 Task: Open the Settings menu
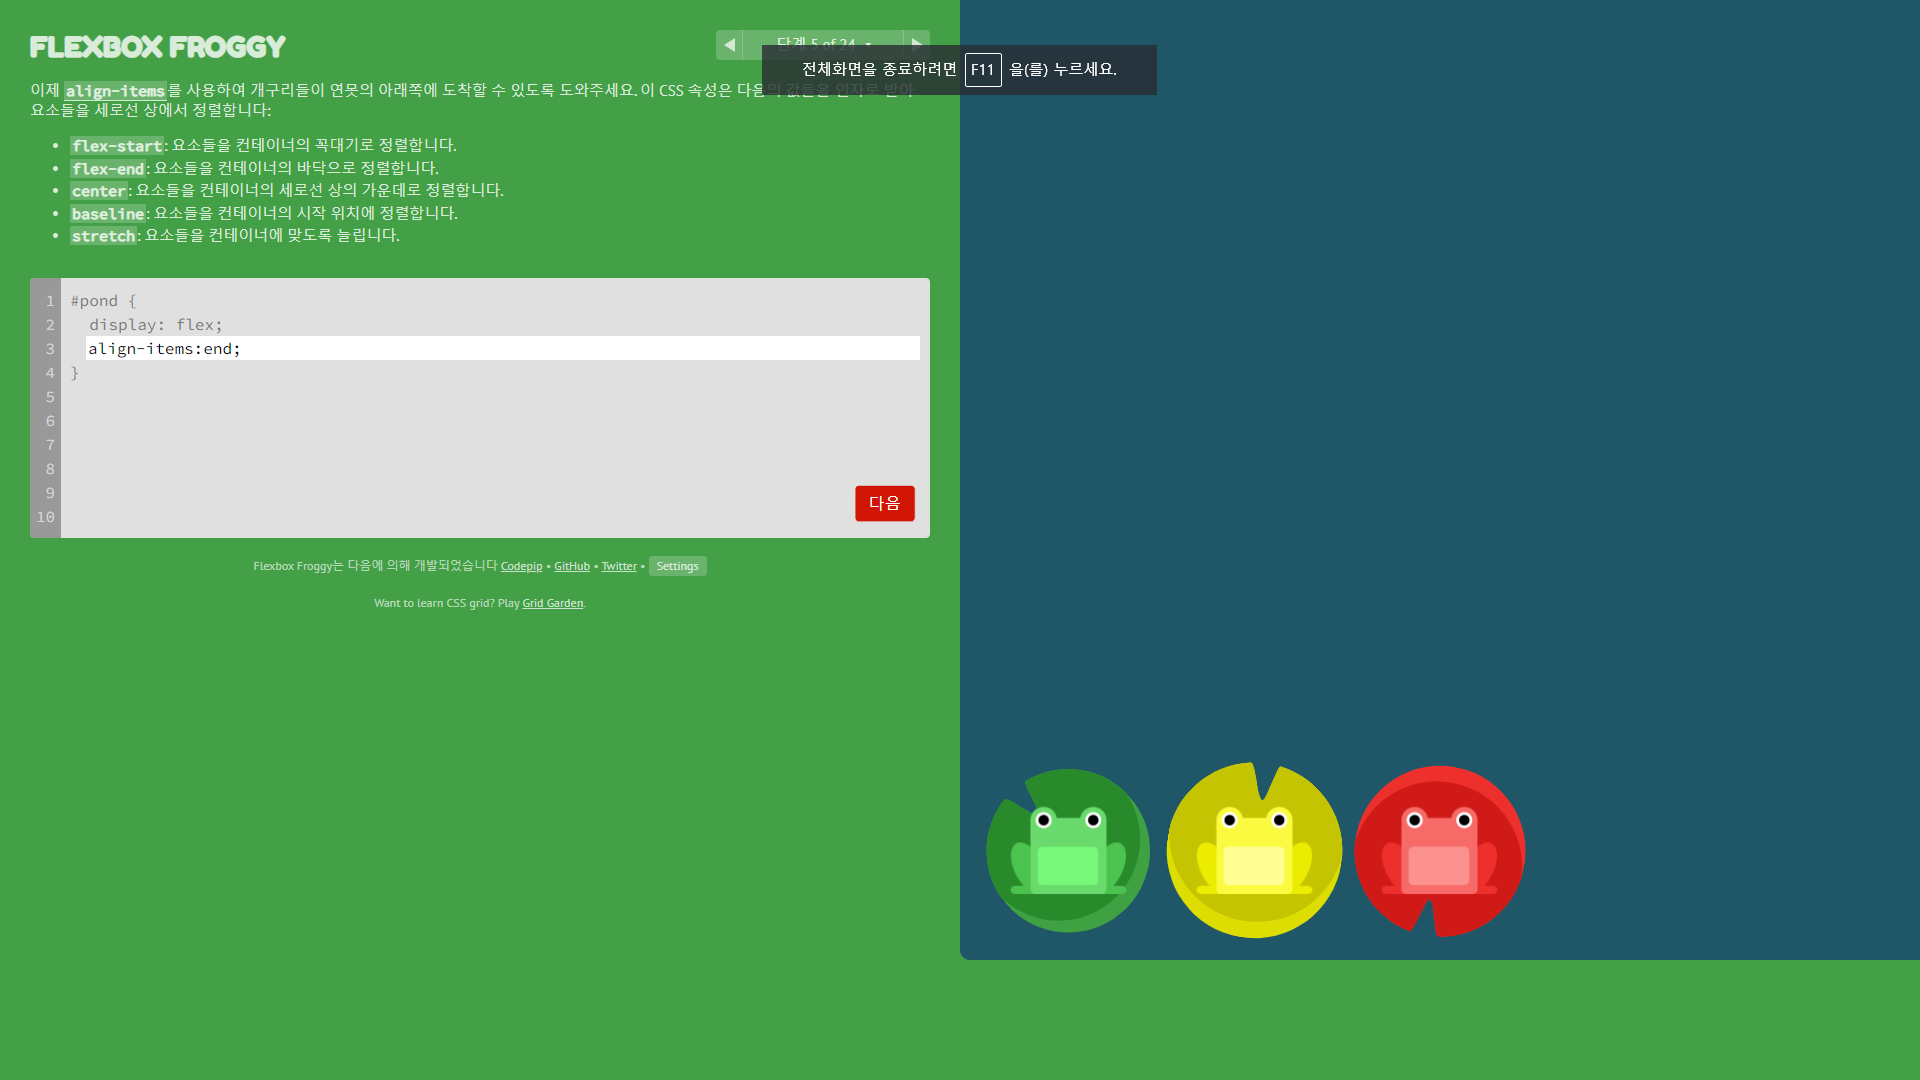(677, 566)
